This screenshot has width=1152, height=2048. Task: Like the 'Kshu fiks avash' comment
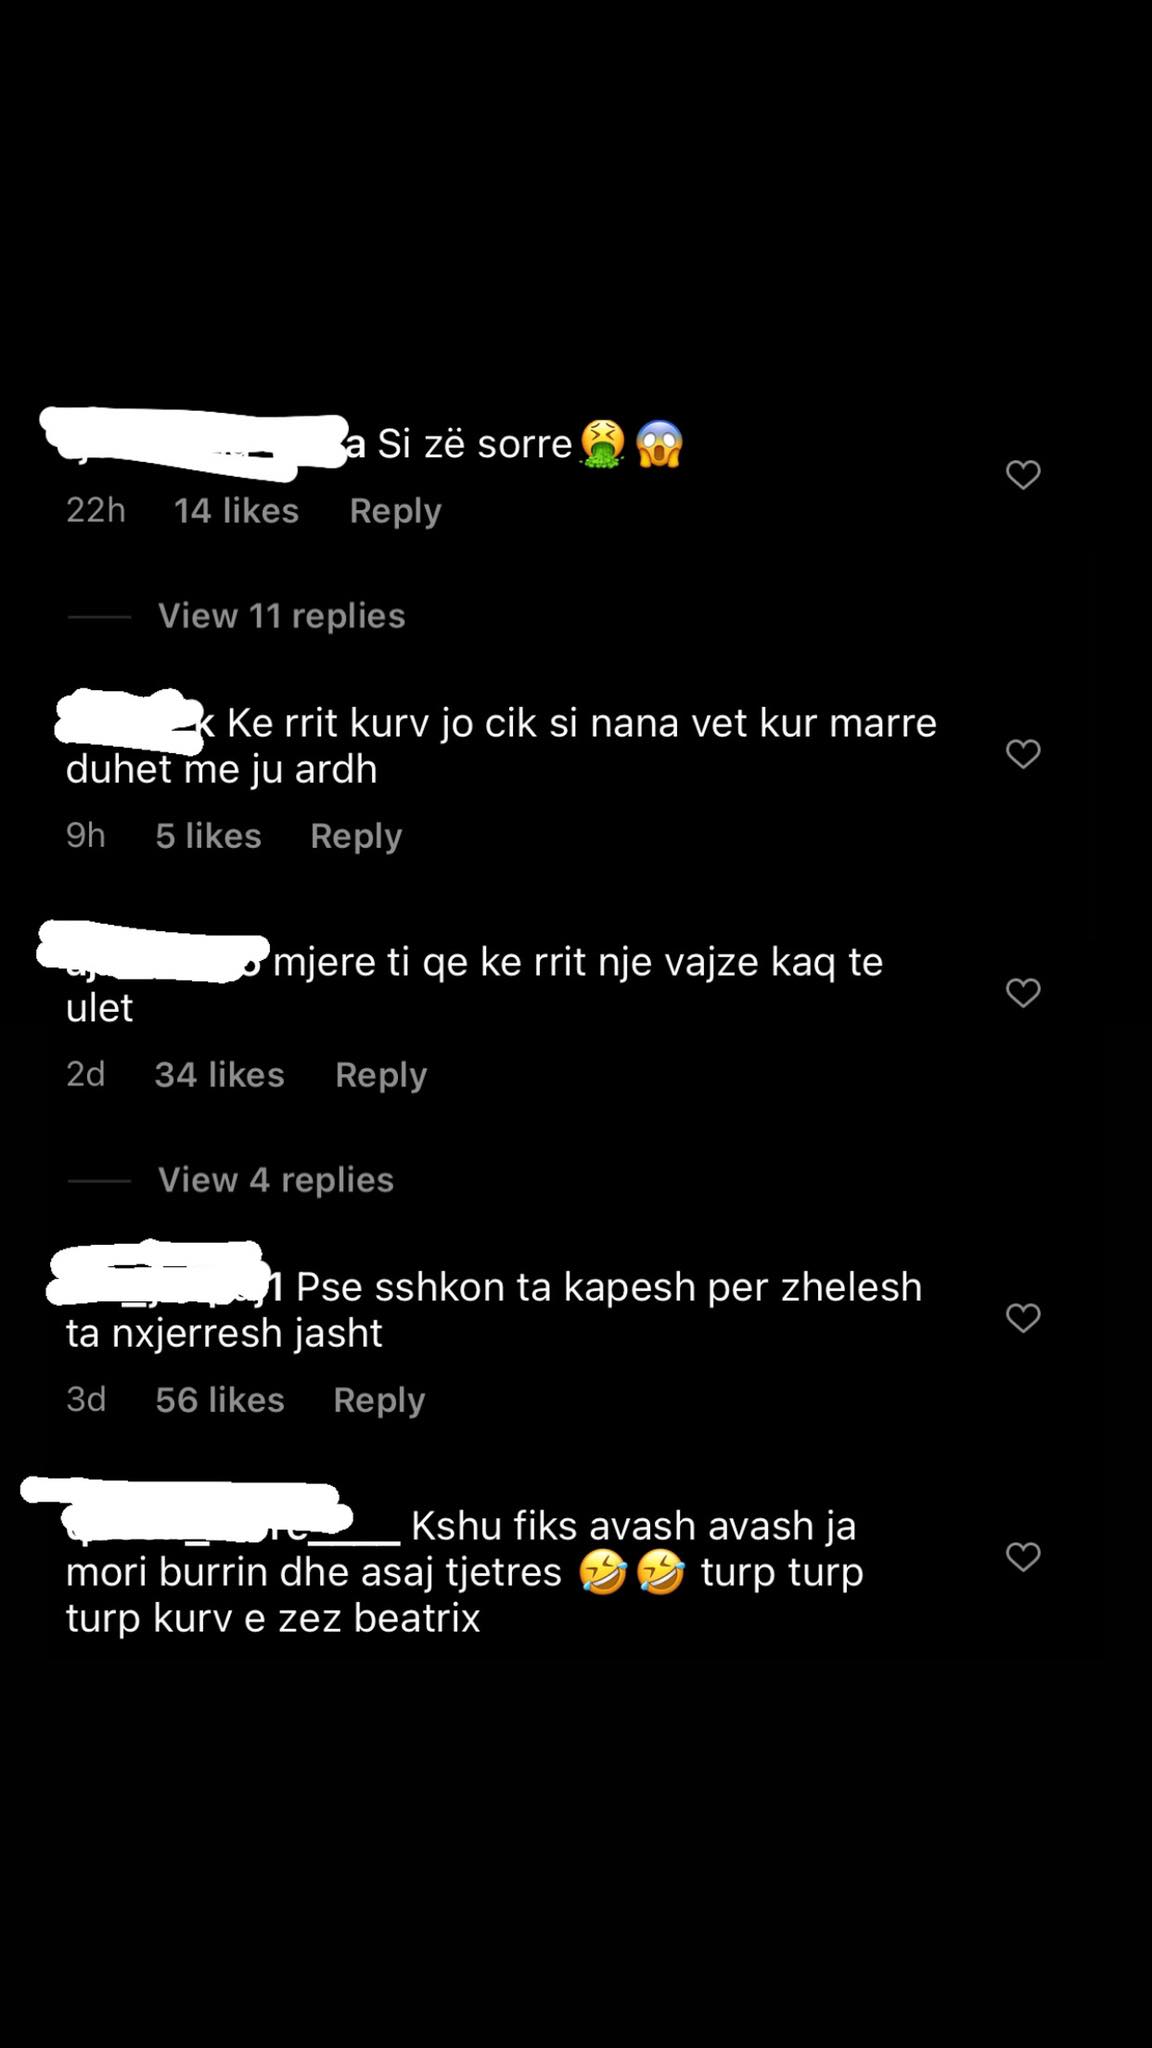coord(1023,1557)
